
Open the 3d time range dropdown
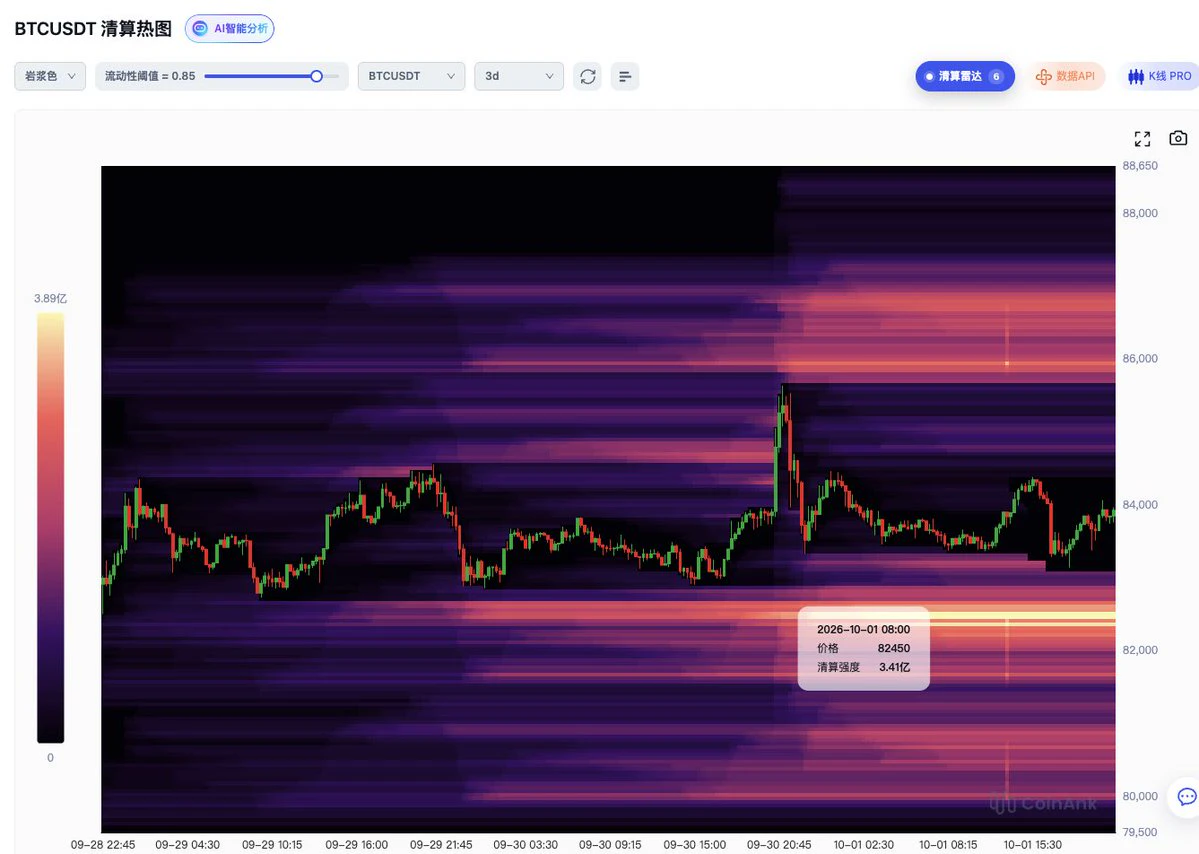pyautogui.click(x=518, y=76)
